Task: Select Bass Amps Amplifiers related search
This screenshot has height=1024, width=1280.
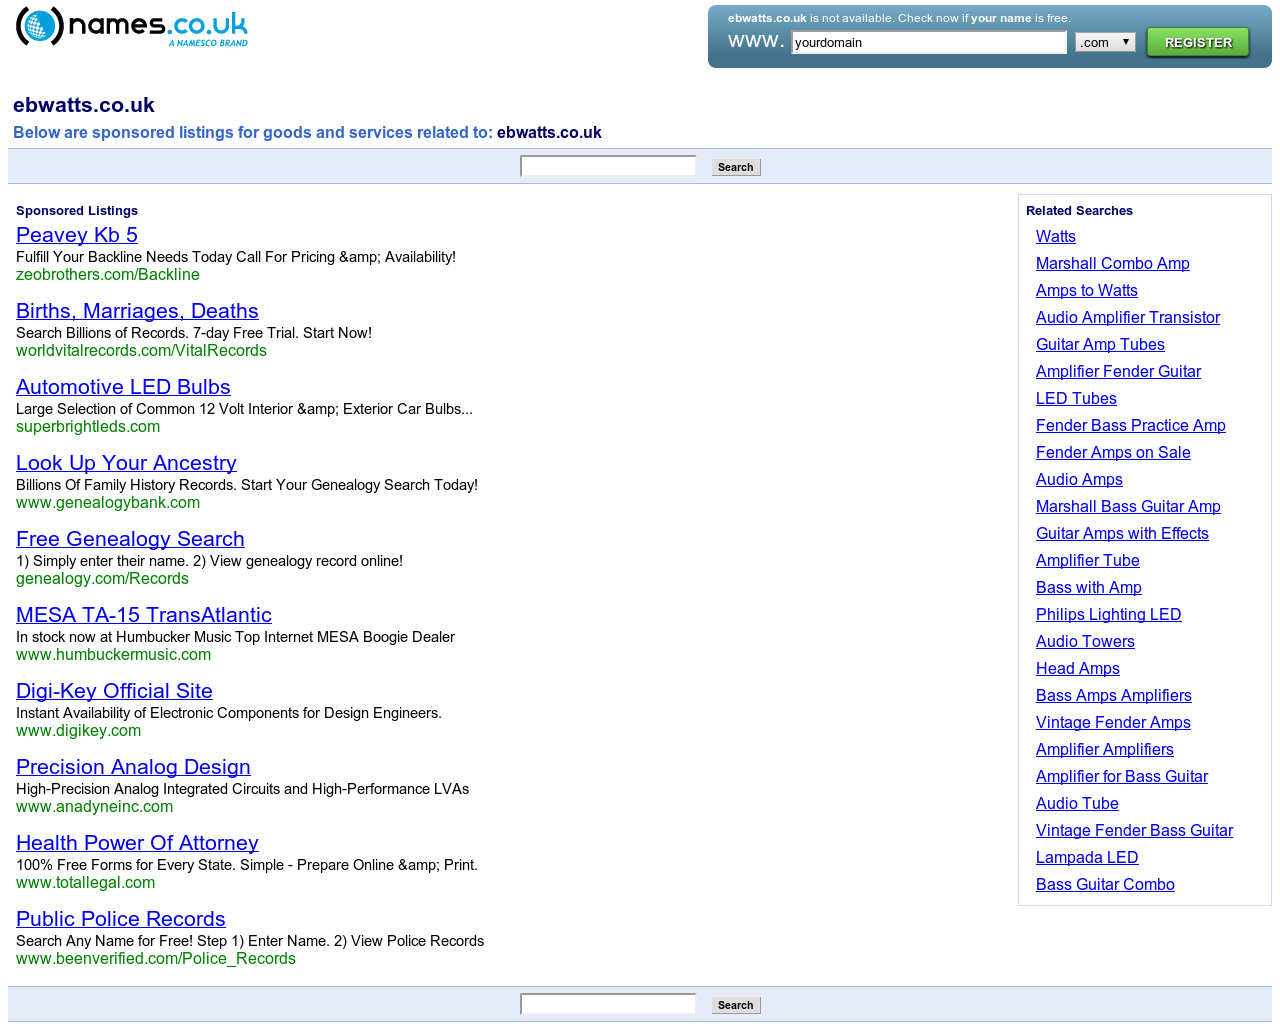Action: point(1114,696)
